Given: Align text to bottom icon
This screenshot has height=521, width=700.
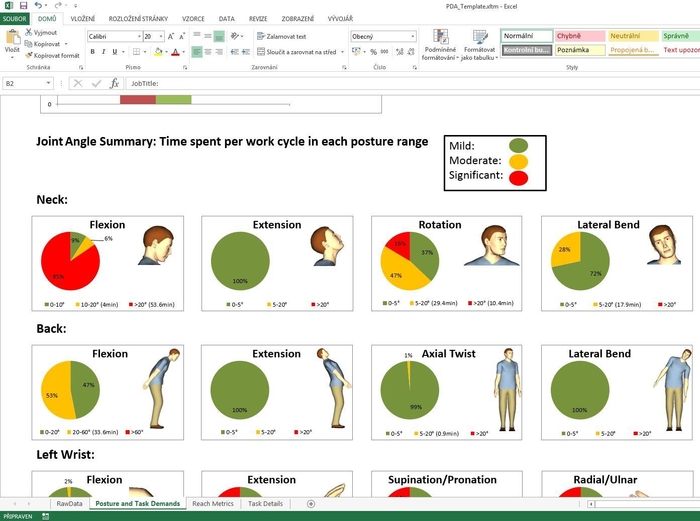Looking at the screenshot, I should click(219, 36).
